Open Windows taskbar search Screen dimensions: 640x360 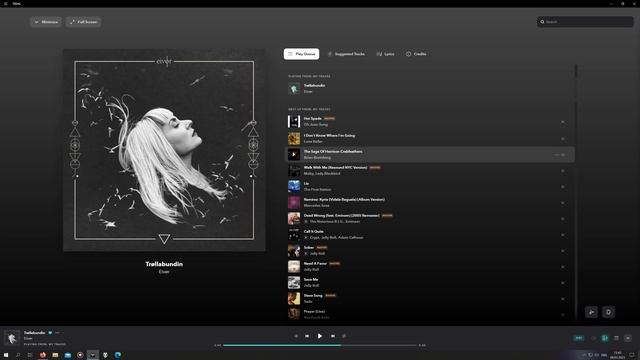[x=18, y=355]
